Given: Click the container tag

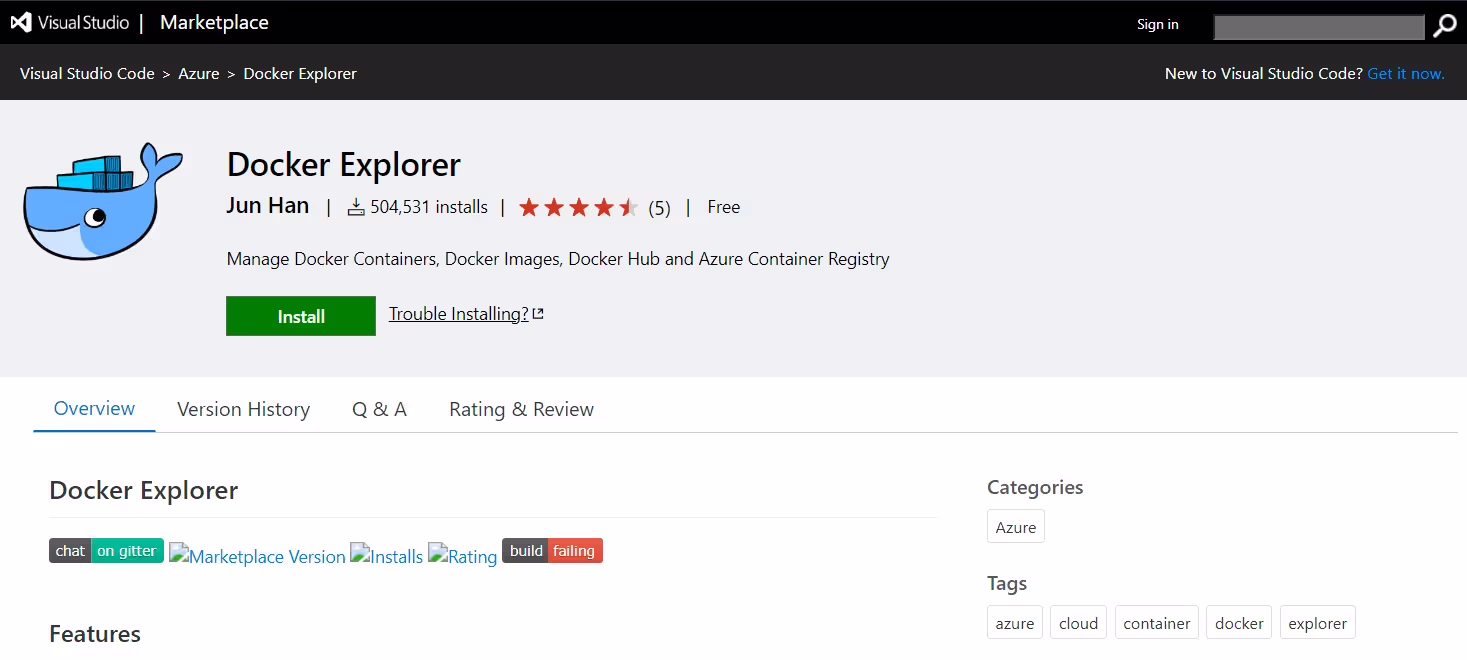Looking at the screenshot, I should click(1157, 623).
